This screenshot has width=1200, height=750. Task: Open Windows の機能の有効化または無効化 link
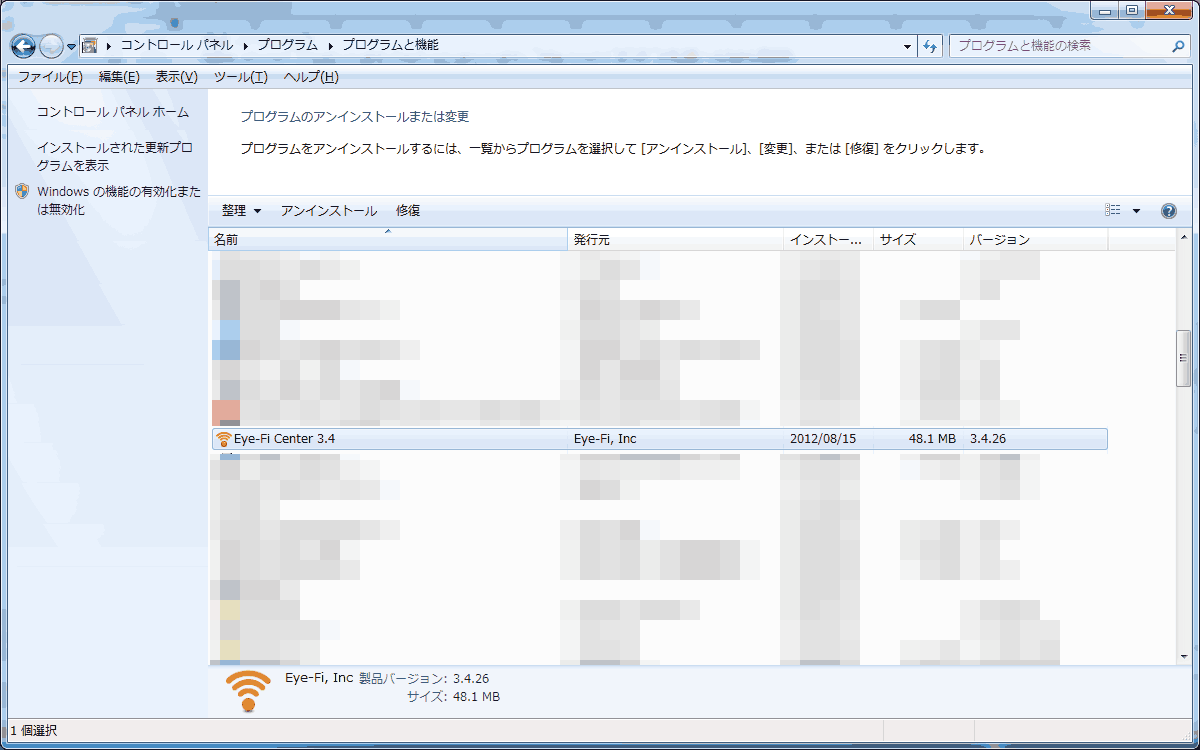tap(118, 200)
